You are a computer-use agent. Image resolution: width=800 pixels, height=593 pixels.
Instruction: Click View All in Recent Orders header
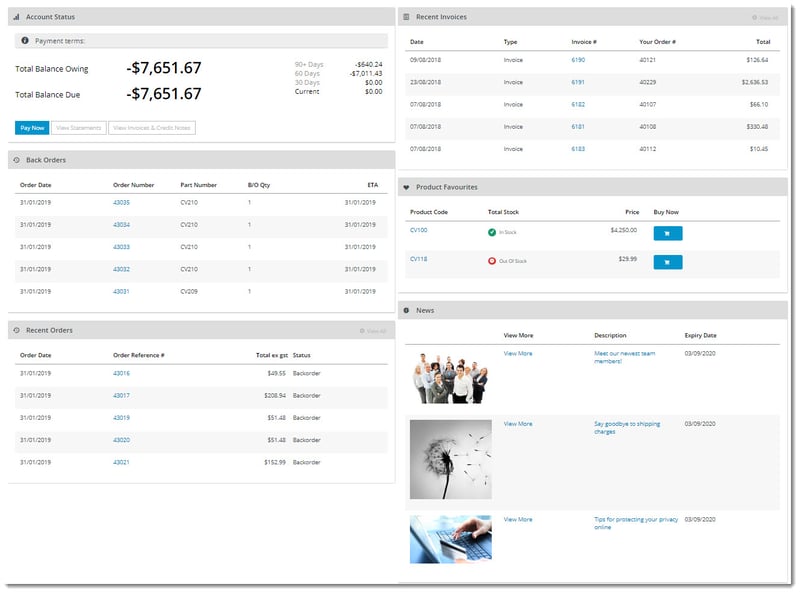373,331
